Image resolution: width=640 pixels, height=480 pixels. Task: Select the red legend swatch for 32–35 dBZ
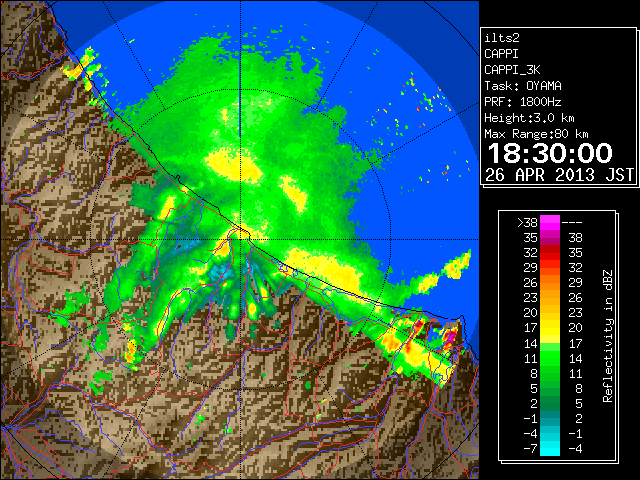click(550, 253)
